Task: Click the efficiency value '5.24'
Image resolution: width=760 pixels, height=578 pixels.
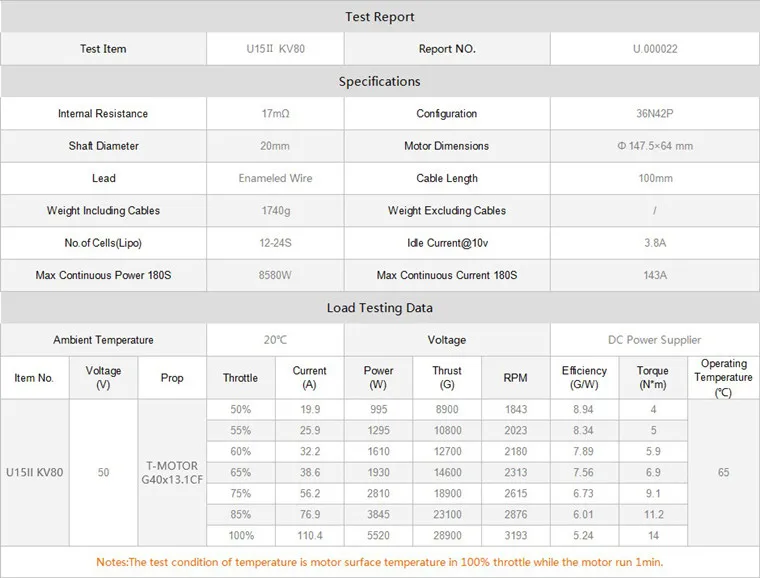Action: pyautogui.click(x=584, y=535)
